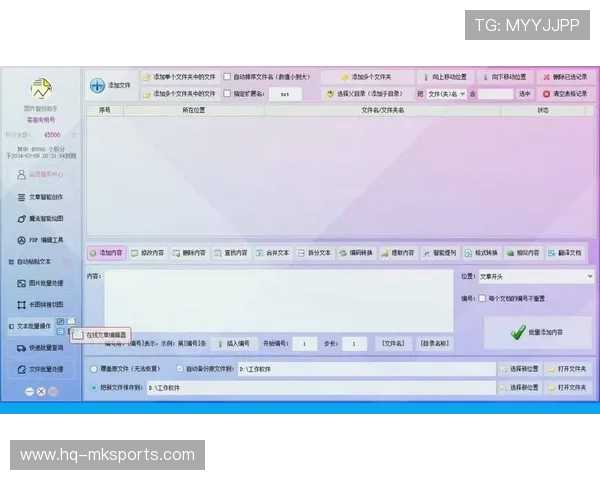
Task: Open PDF 编辑工具 in the sidebar
Action: coord(40,240)
